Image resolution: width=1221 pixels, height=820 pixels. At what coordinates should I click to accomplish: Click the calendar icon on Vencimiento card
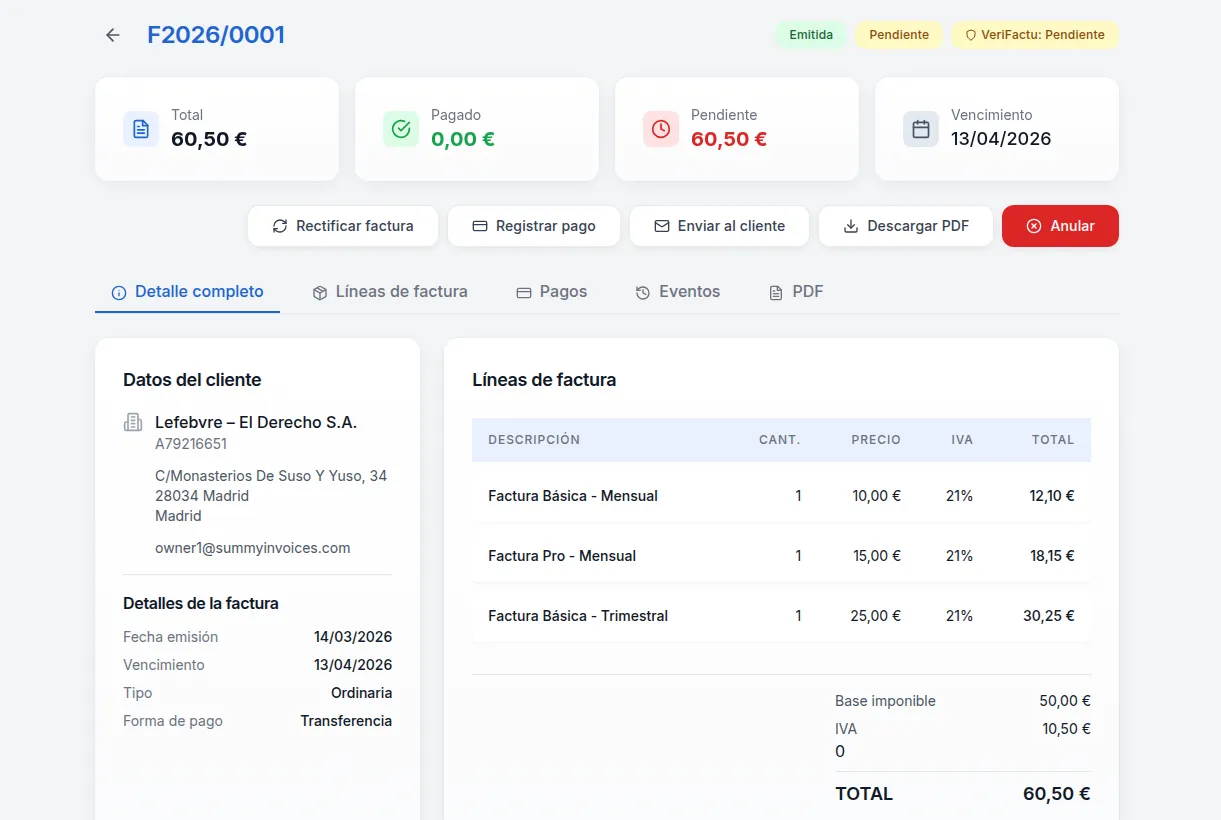[x=921, y=129]
